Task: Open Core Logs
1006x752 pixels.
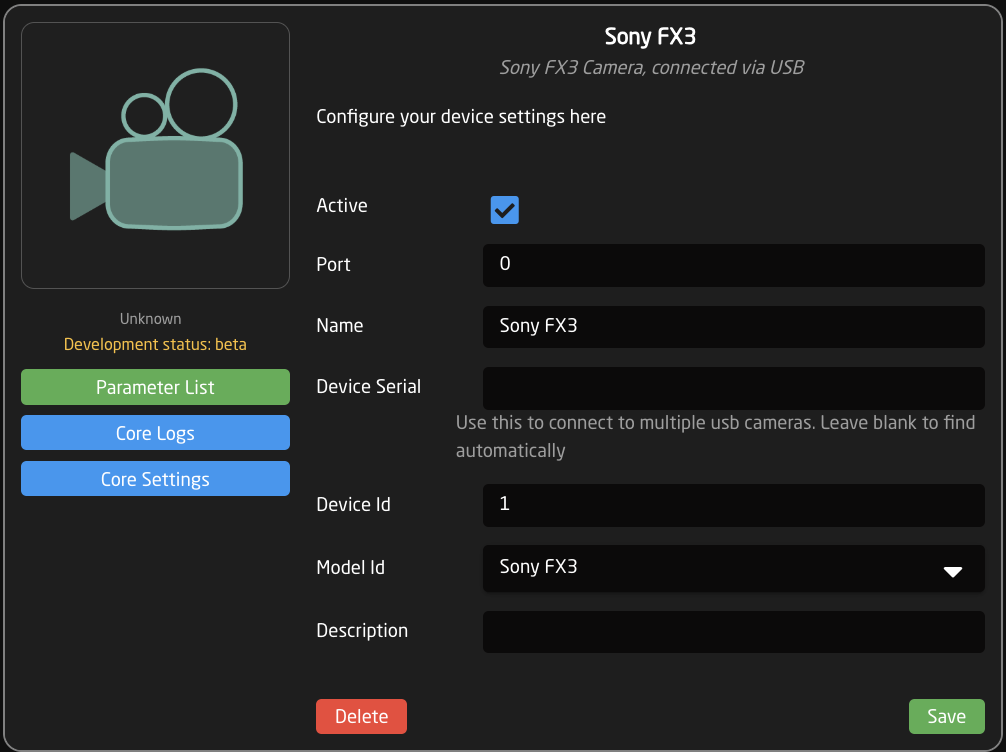Action: tap(155, 432)
